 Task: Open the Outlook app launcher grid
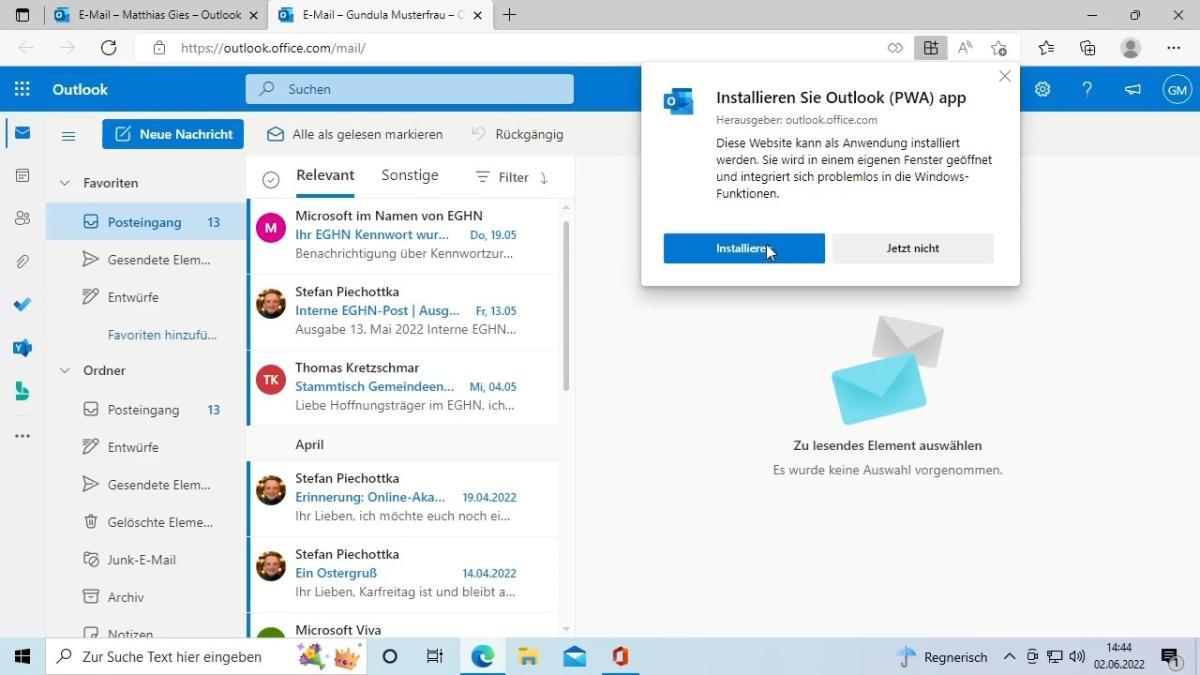click(22, 89)
